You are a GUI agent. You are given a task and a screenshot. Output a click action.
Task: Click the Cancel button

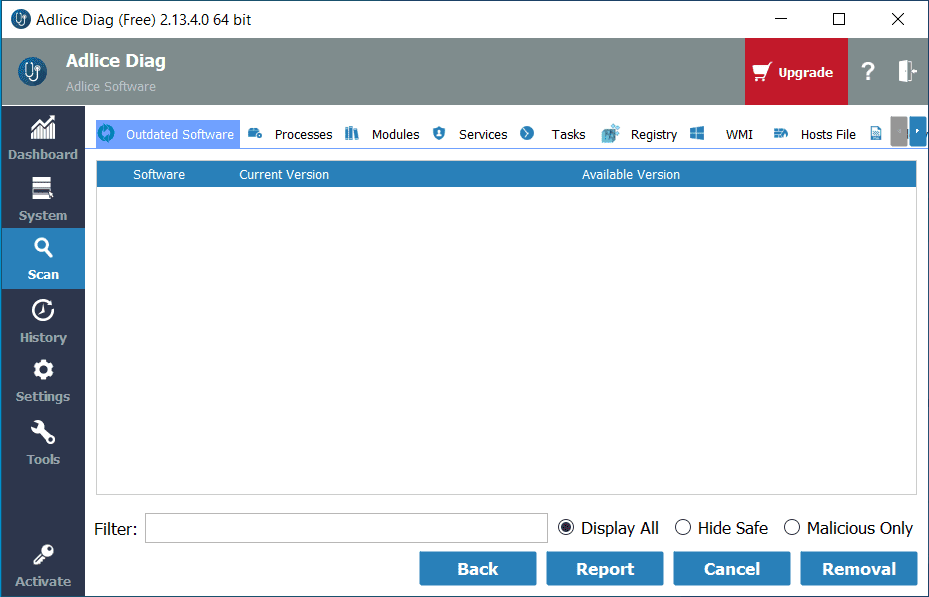pyautogui.click(x=732, y=569)
